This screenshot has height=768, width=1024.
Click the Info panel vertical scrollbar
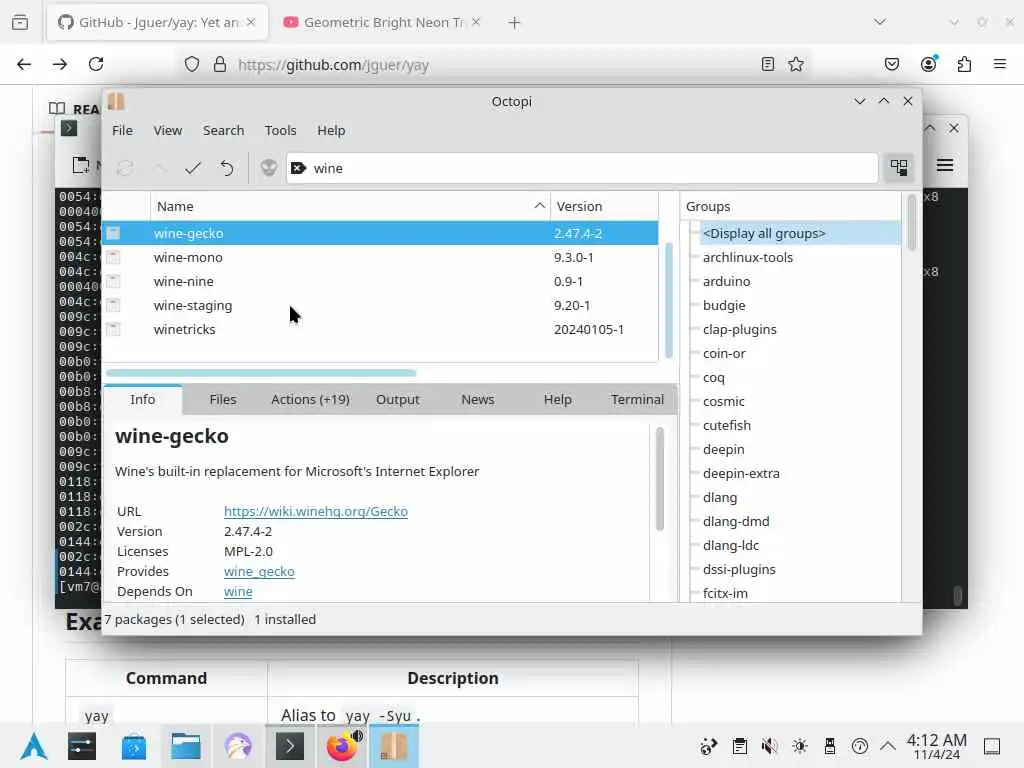click(660, 478)
